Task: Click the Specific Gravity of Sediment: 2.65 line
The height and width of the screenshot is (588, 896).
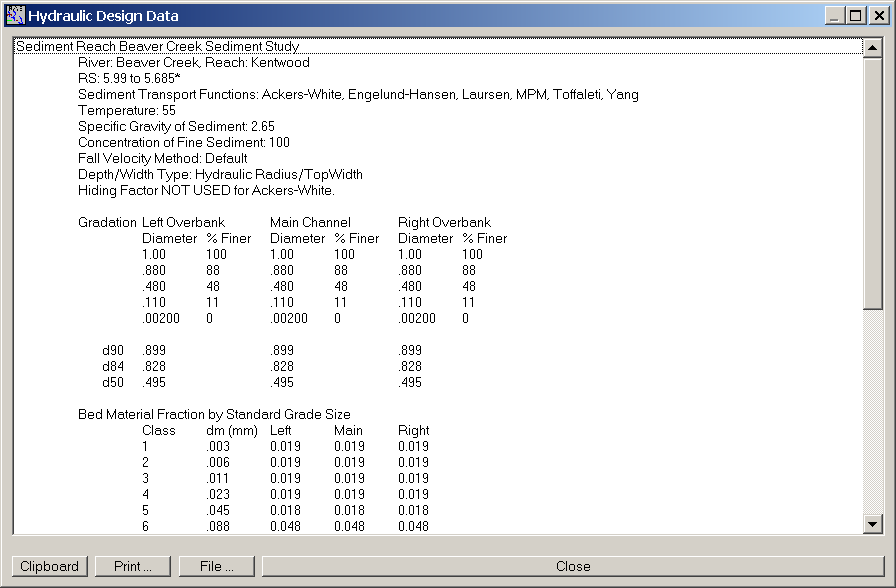Action: (x=176, y=127)
